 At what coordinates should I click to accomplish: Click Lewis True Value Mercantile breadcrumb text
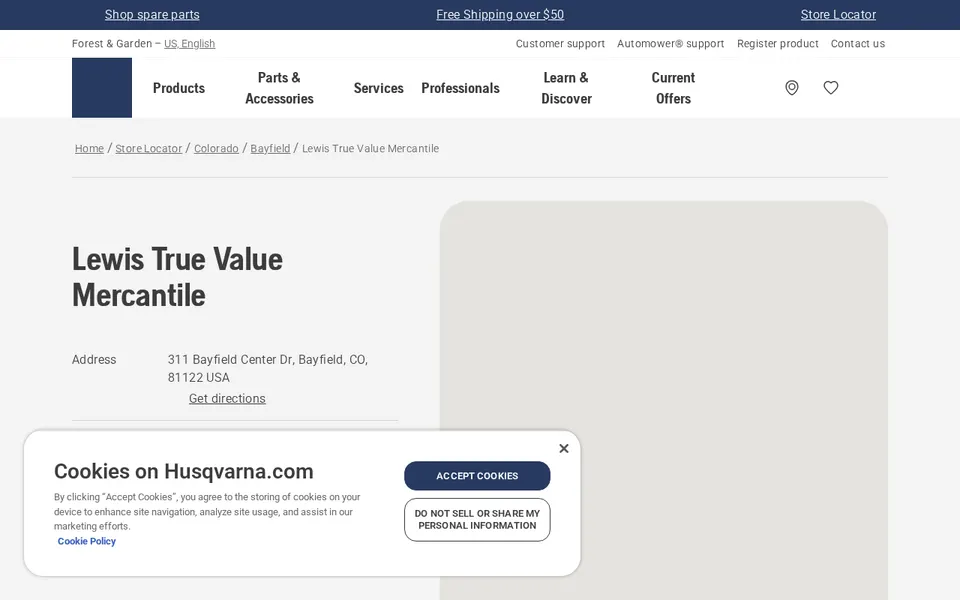point(370,148)
